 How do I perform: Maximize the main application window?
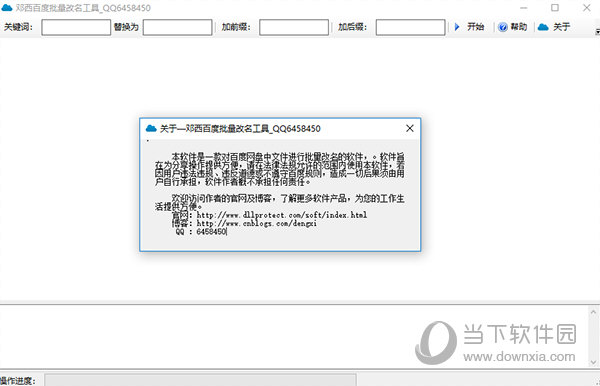554,8
